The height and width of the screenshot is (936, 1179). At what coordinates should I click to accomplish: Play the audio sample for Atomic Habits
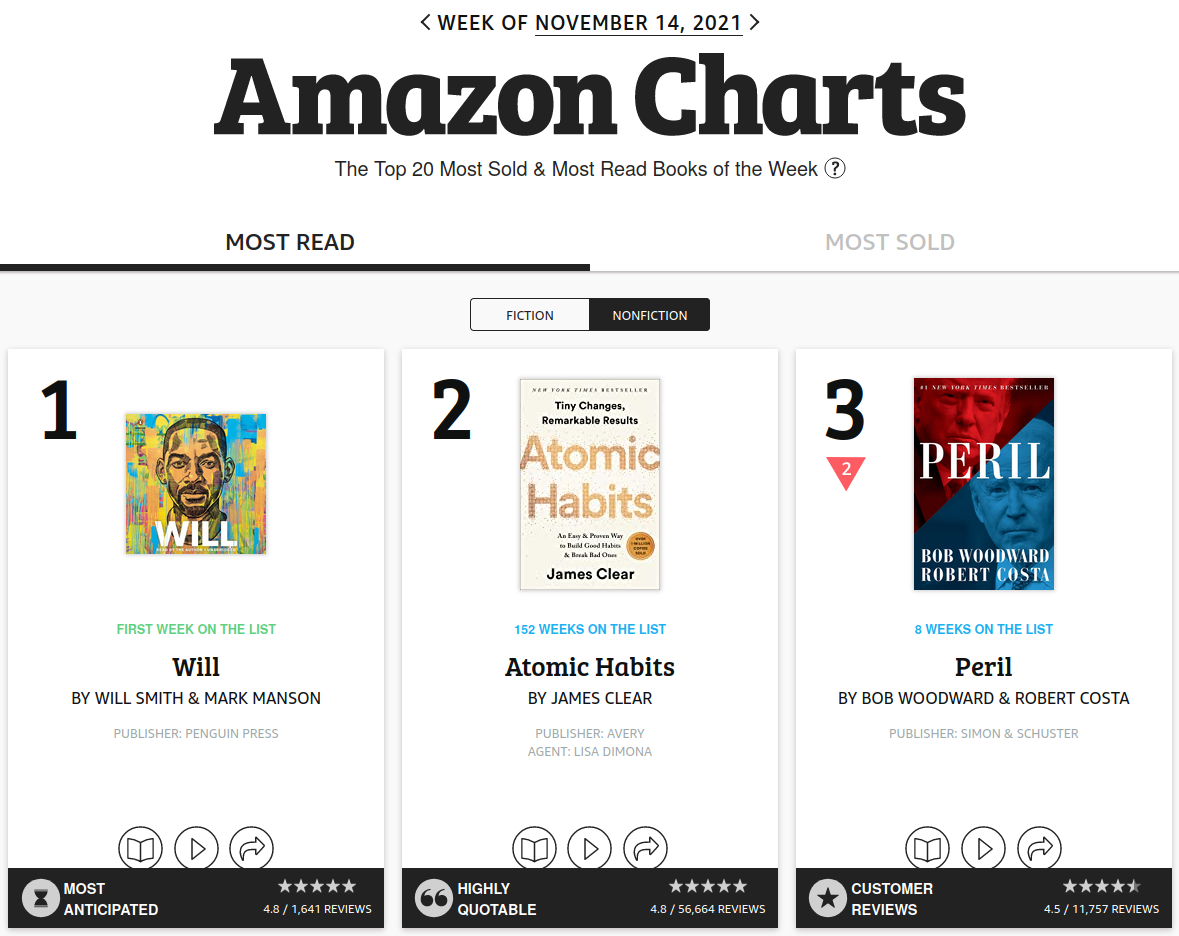(589, 848)
